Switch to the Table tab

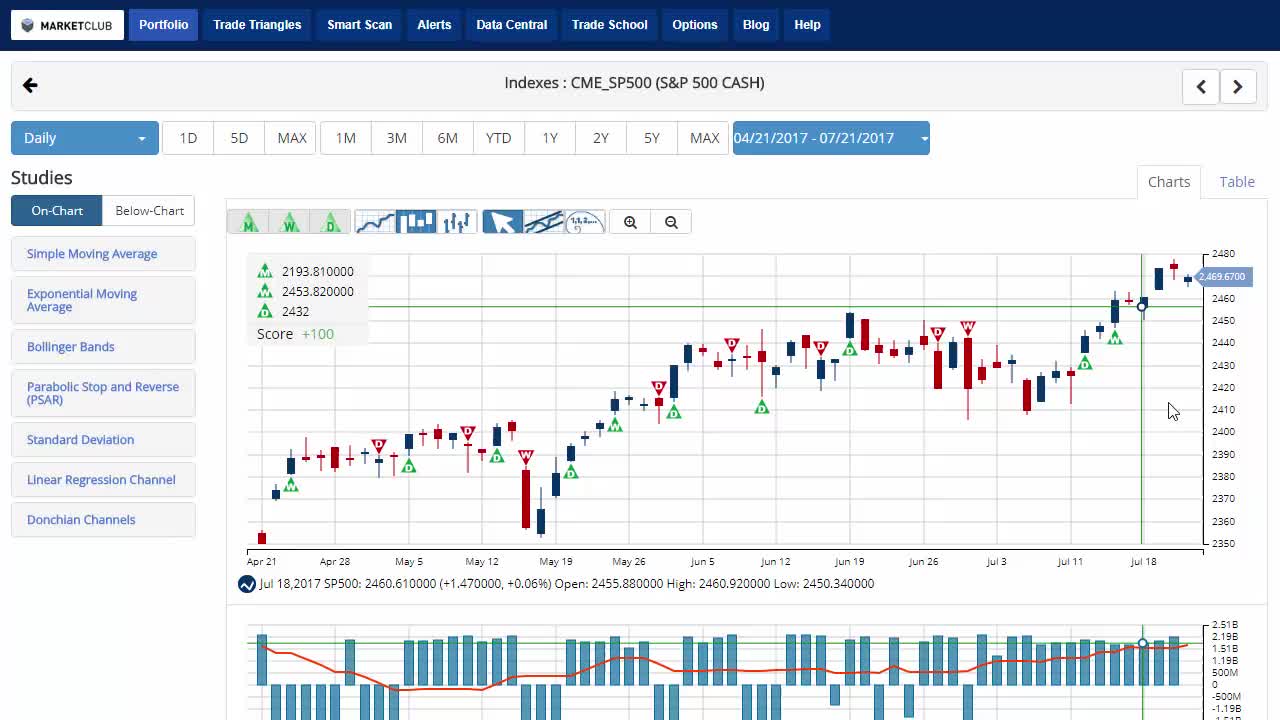point(1237,182)
